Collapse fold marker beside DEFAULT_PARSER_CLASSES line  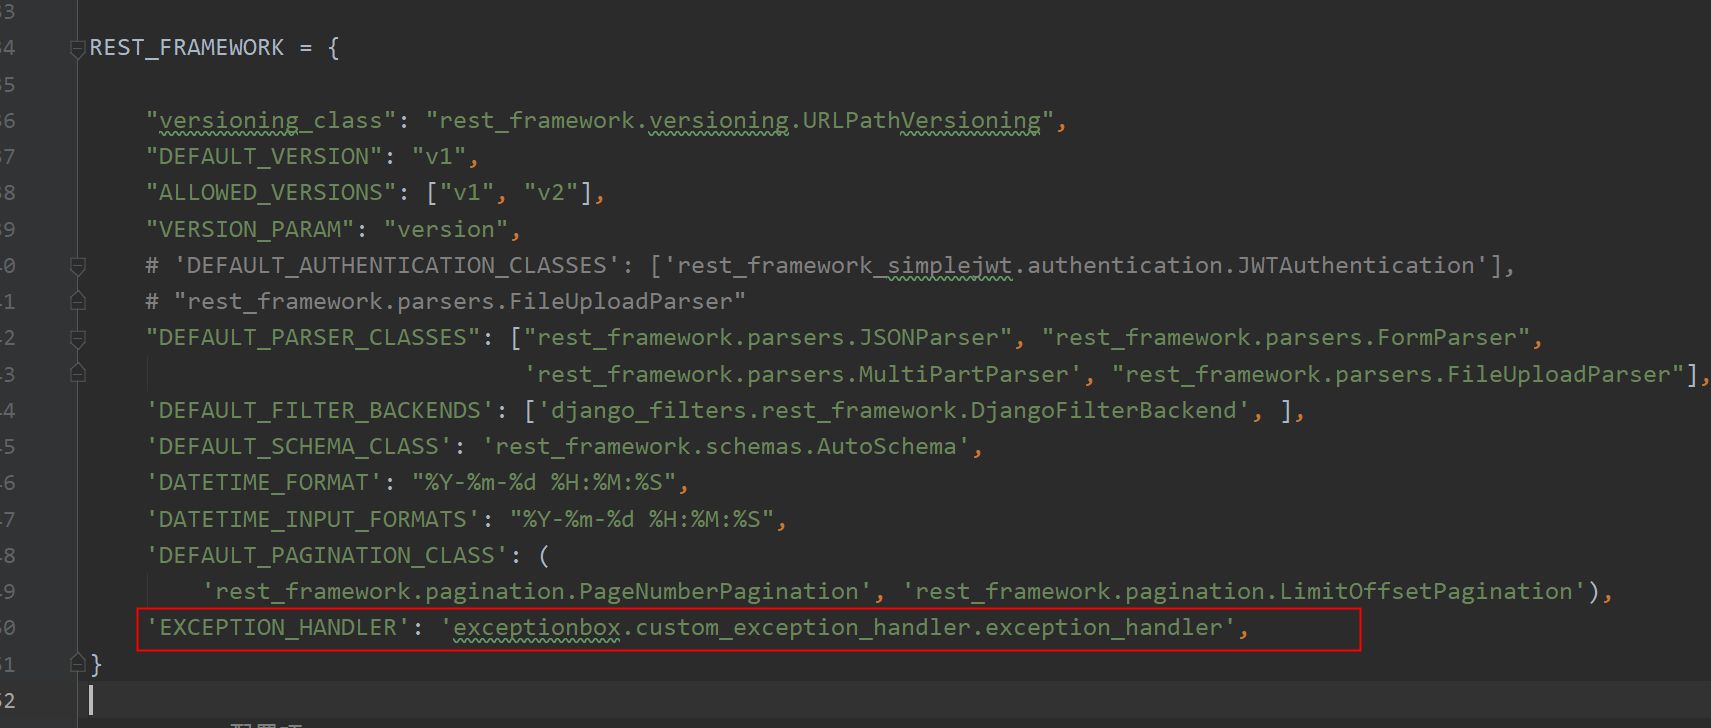point(78,339)
